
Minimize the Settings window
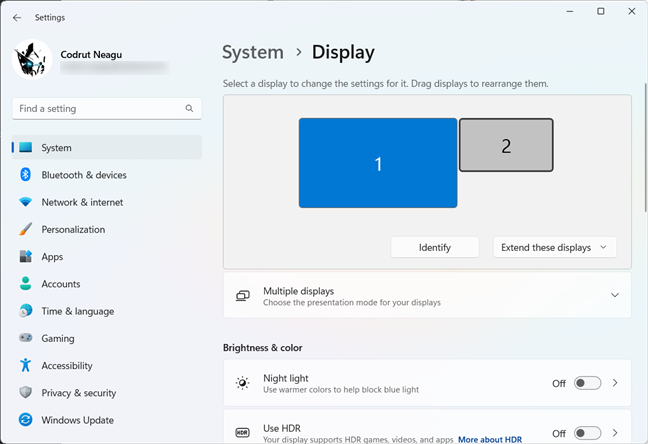tap(569, 11)
